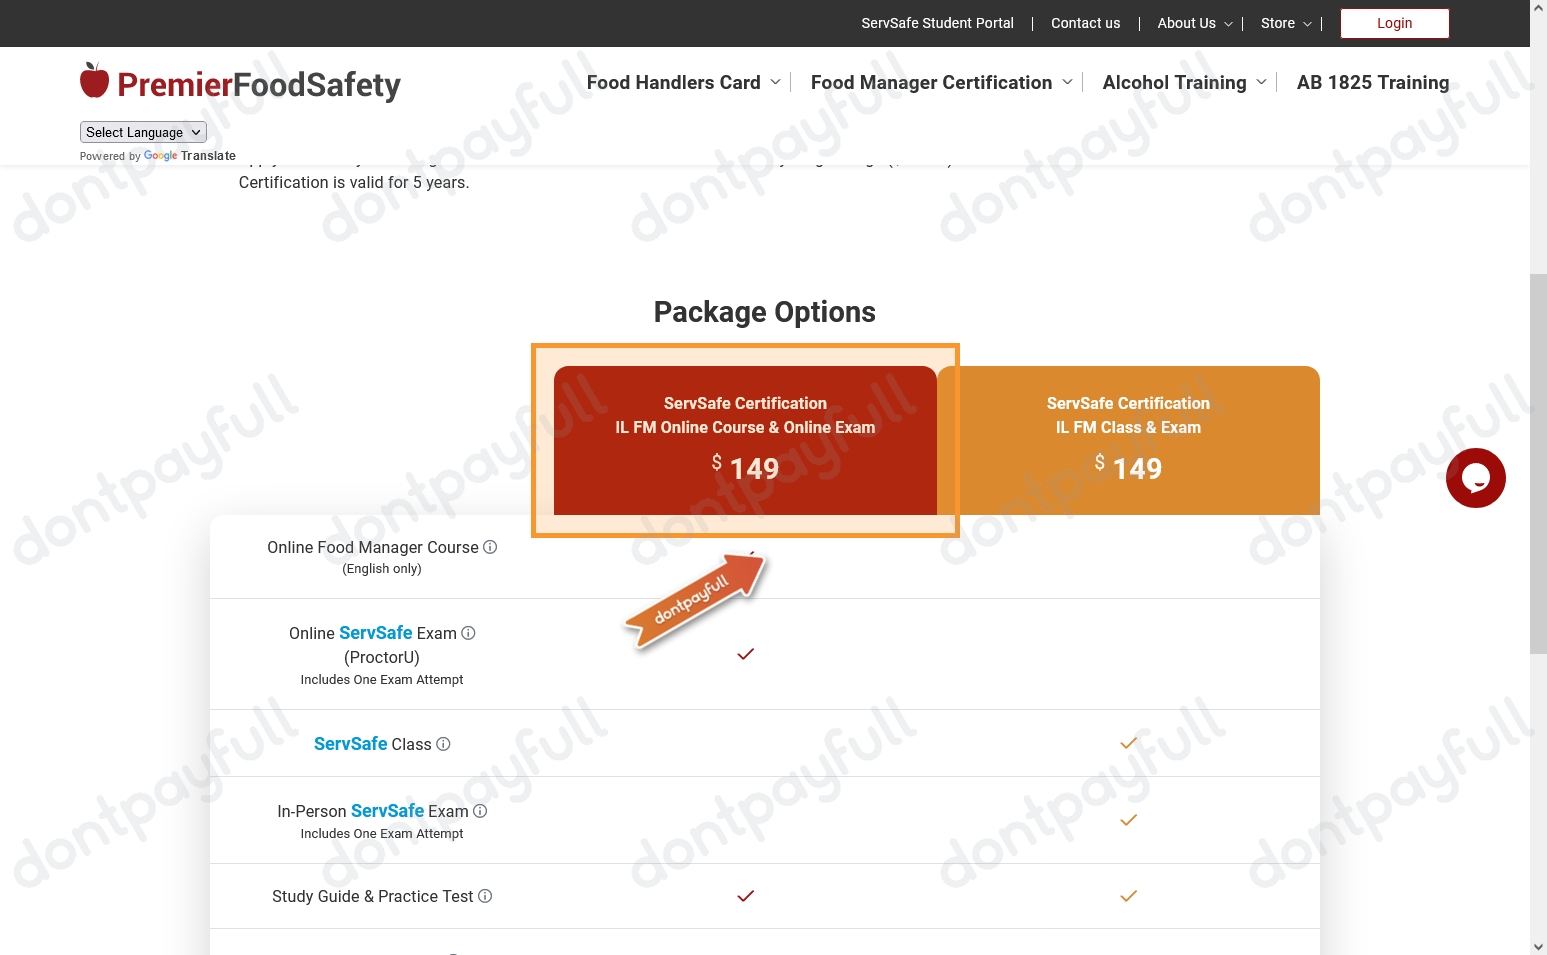The height and width of the screenshot is (955, 1547).
Task: Click the info icon next to ServSafe Class
Action: pyautogui.click(x=444, y=744)
